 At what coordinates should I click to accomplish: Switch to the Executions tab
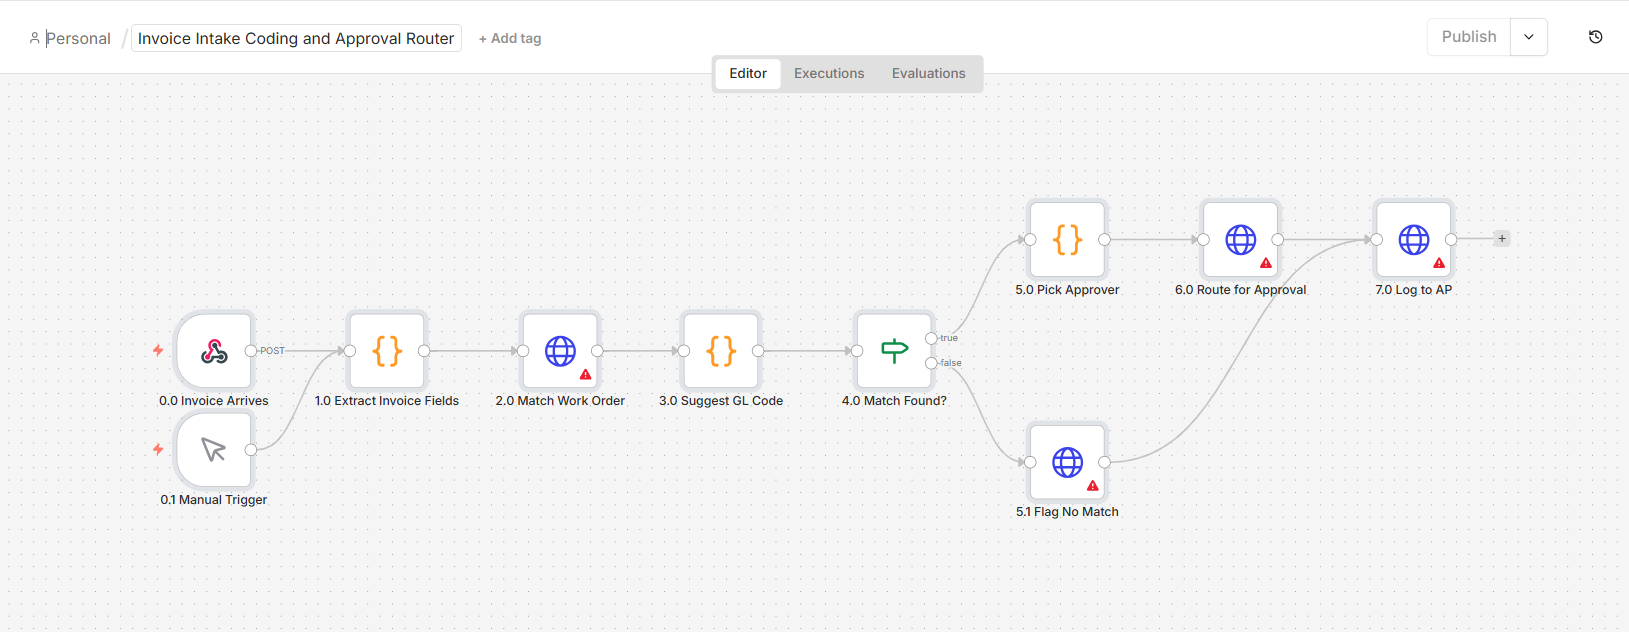coord(829,73)
